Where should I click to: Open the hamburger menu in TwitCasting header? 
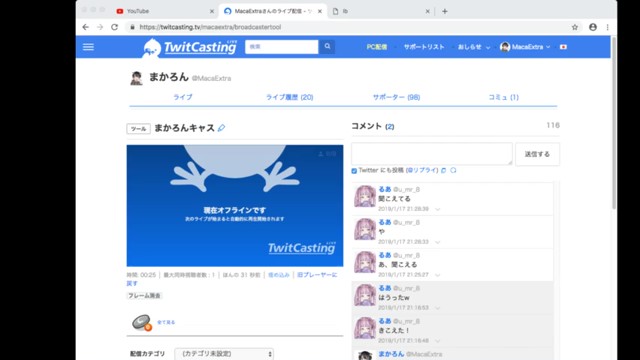[88, 47]
